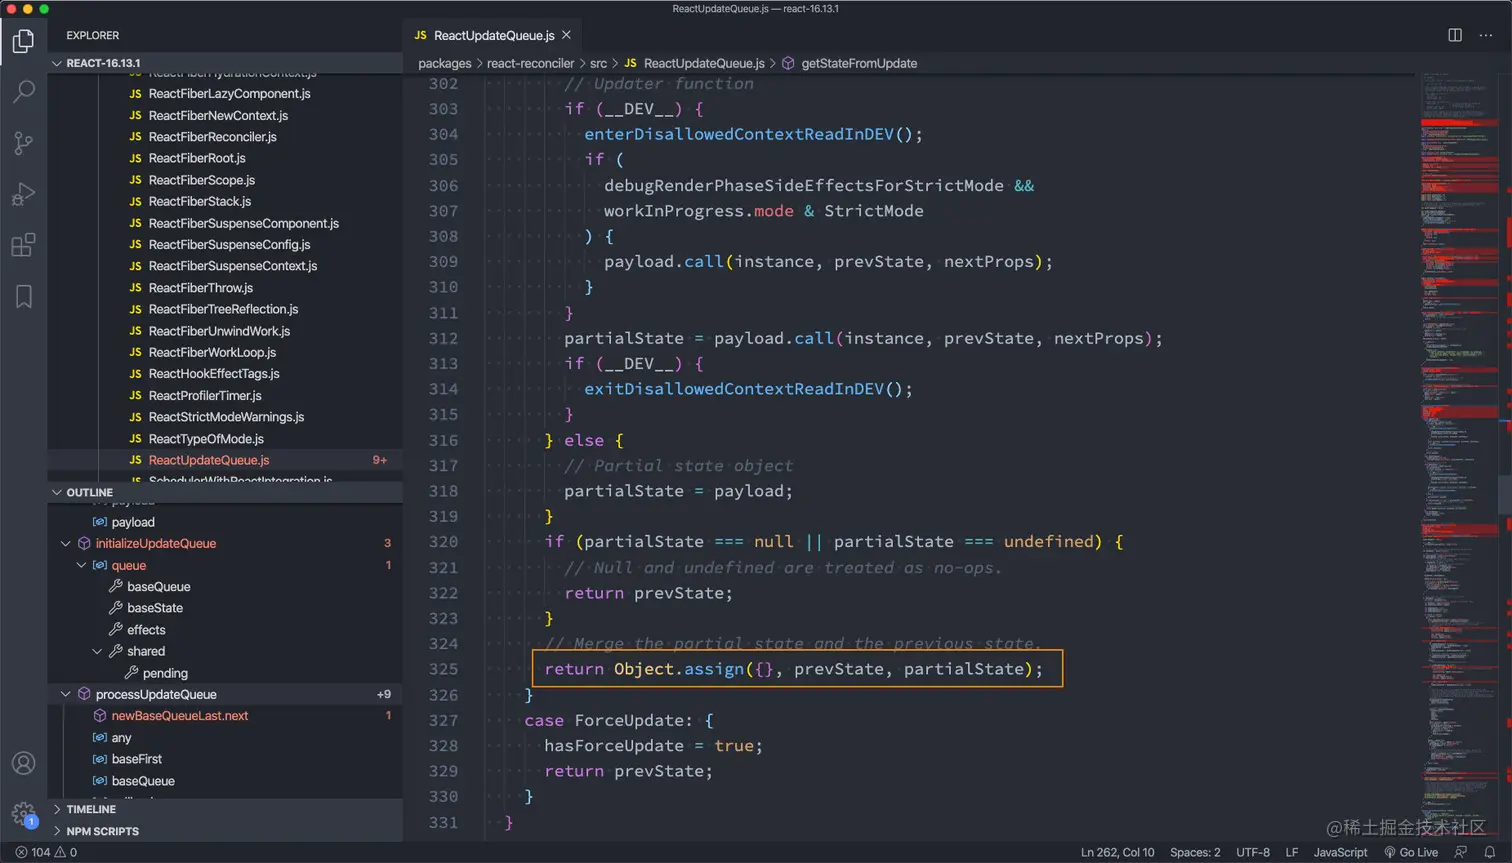Open the Manage gear icon
The image size is (1512, 863).
(x=23, y=813)
